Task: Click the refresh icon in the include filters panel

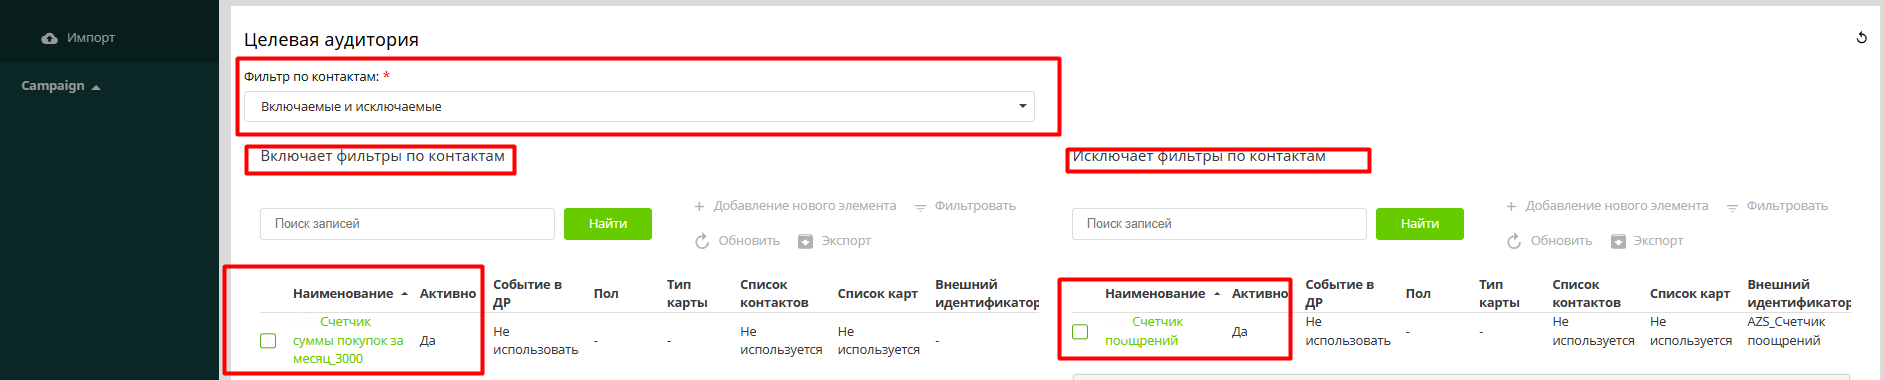Action: (x=702, y=241)
